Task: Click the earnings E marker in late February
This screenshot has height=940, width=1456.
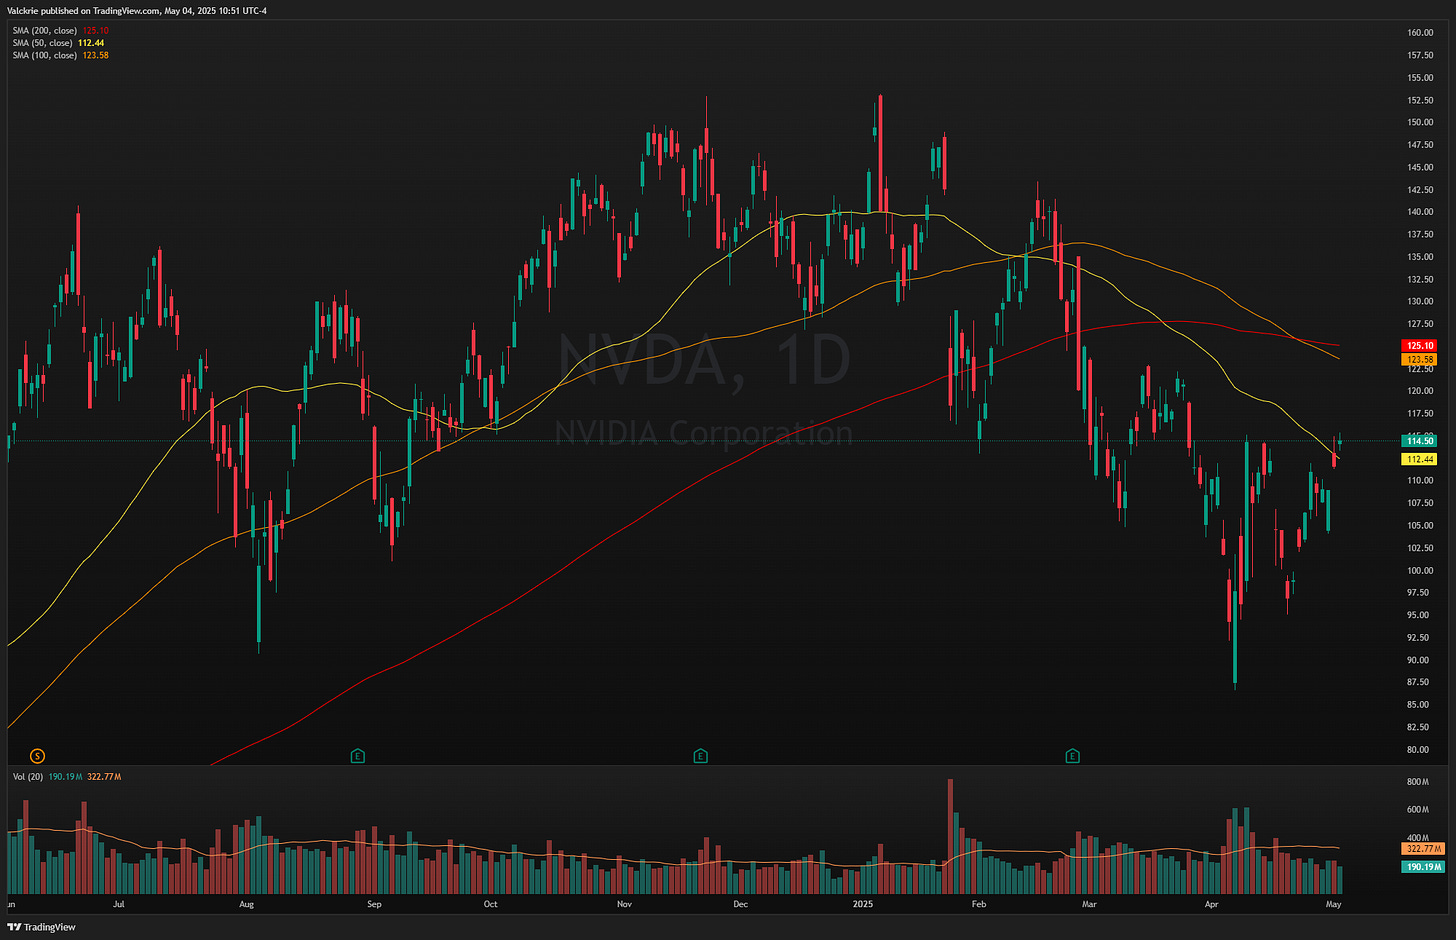Action: (x=1073, y=756)
